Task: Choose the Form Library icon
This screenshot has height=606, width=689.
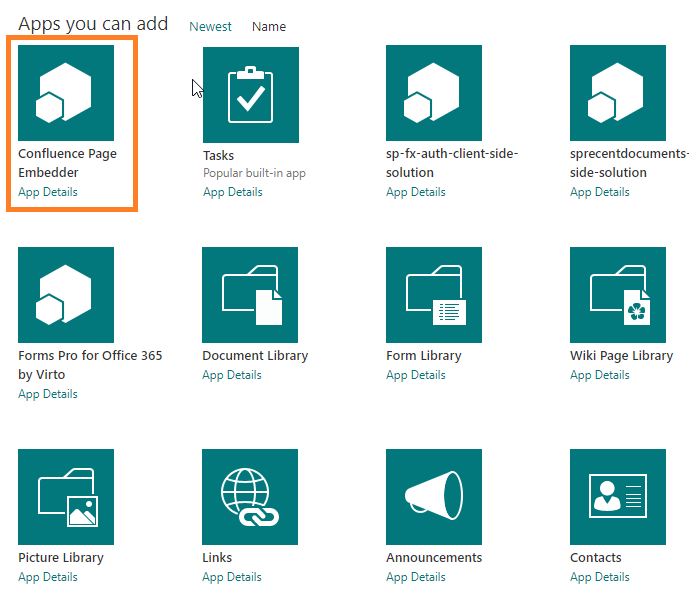Action: 434,295
